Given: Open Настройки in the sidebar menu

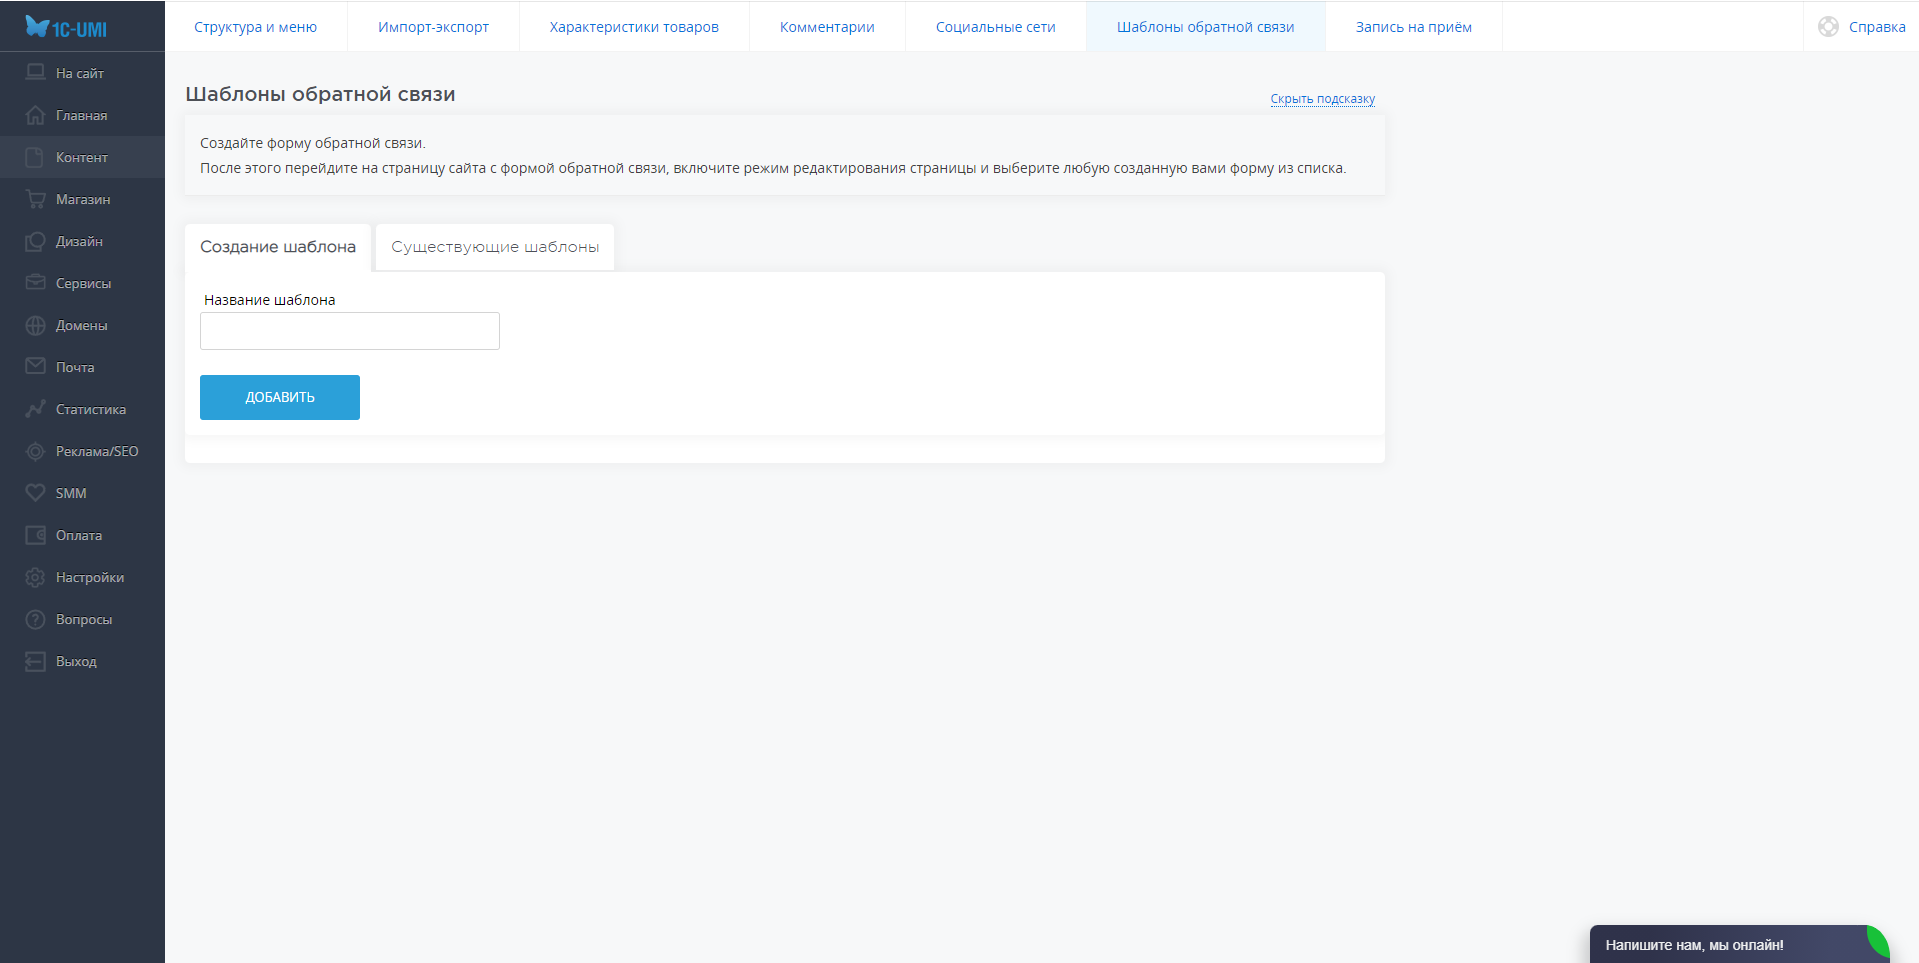Looking at the screenshot, I should pos(82,577).
